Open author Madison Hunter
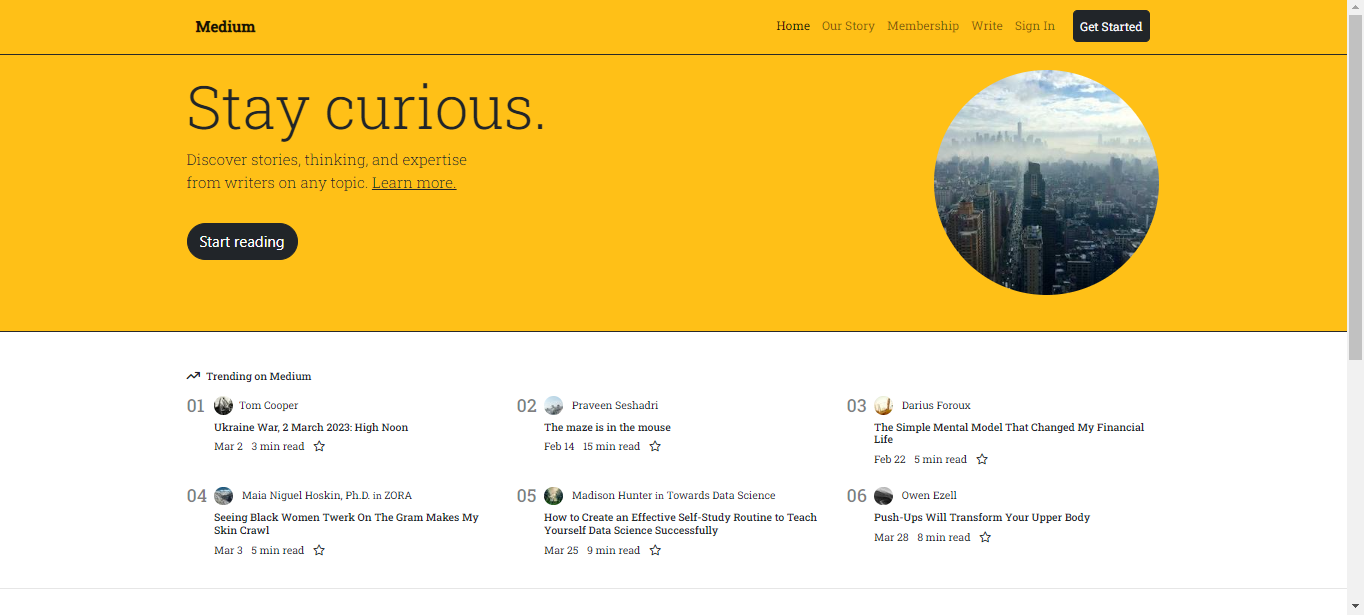 pyautogui.click(x=612, y=495)
